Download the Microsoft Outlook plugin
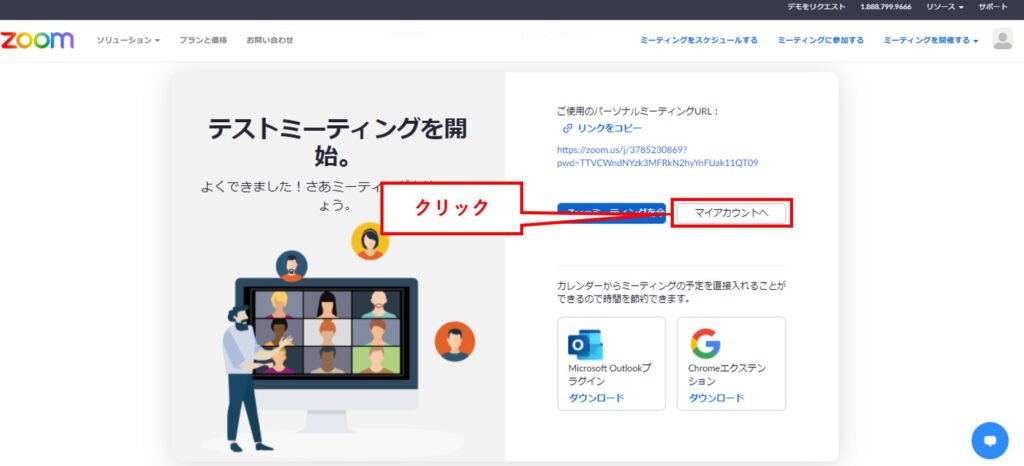 pyautogui.click(x=596, y=398)
